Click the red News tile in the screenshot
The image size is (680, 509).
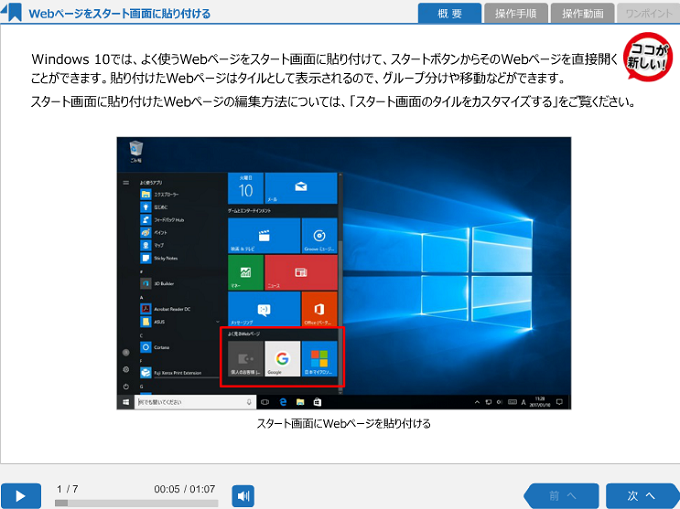tap(301, 272)
